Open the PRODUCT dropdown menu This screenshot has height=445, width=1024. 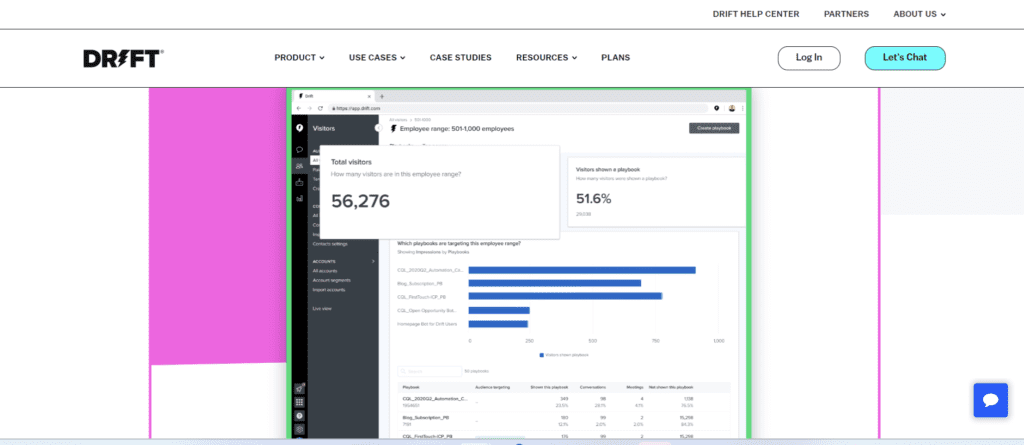point(299,58)
